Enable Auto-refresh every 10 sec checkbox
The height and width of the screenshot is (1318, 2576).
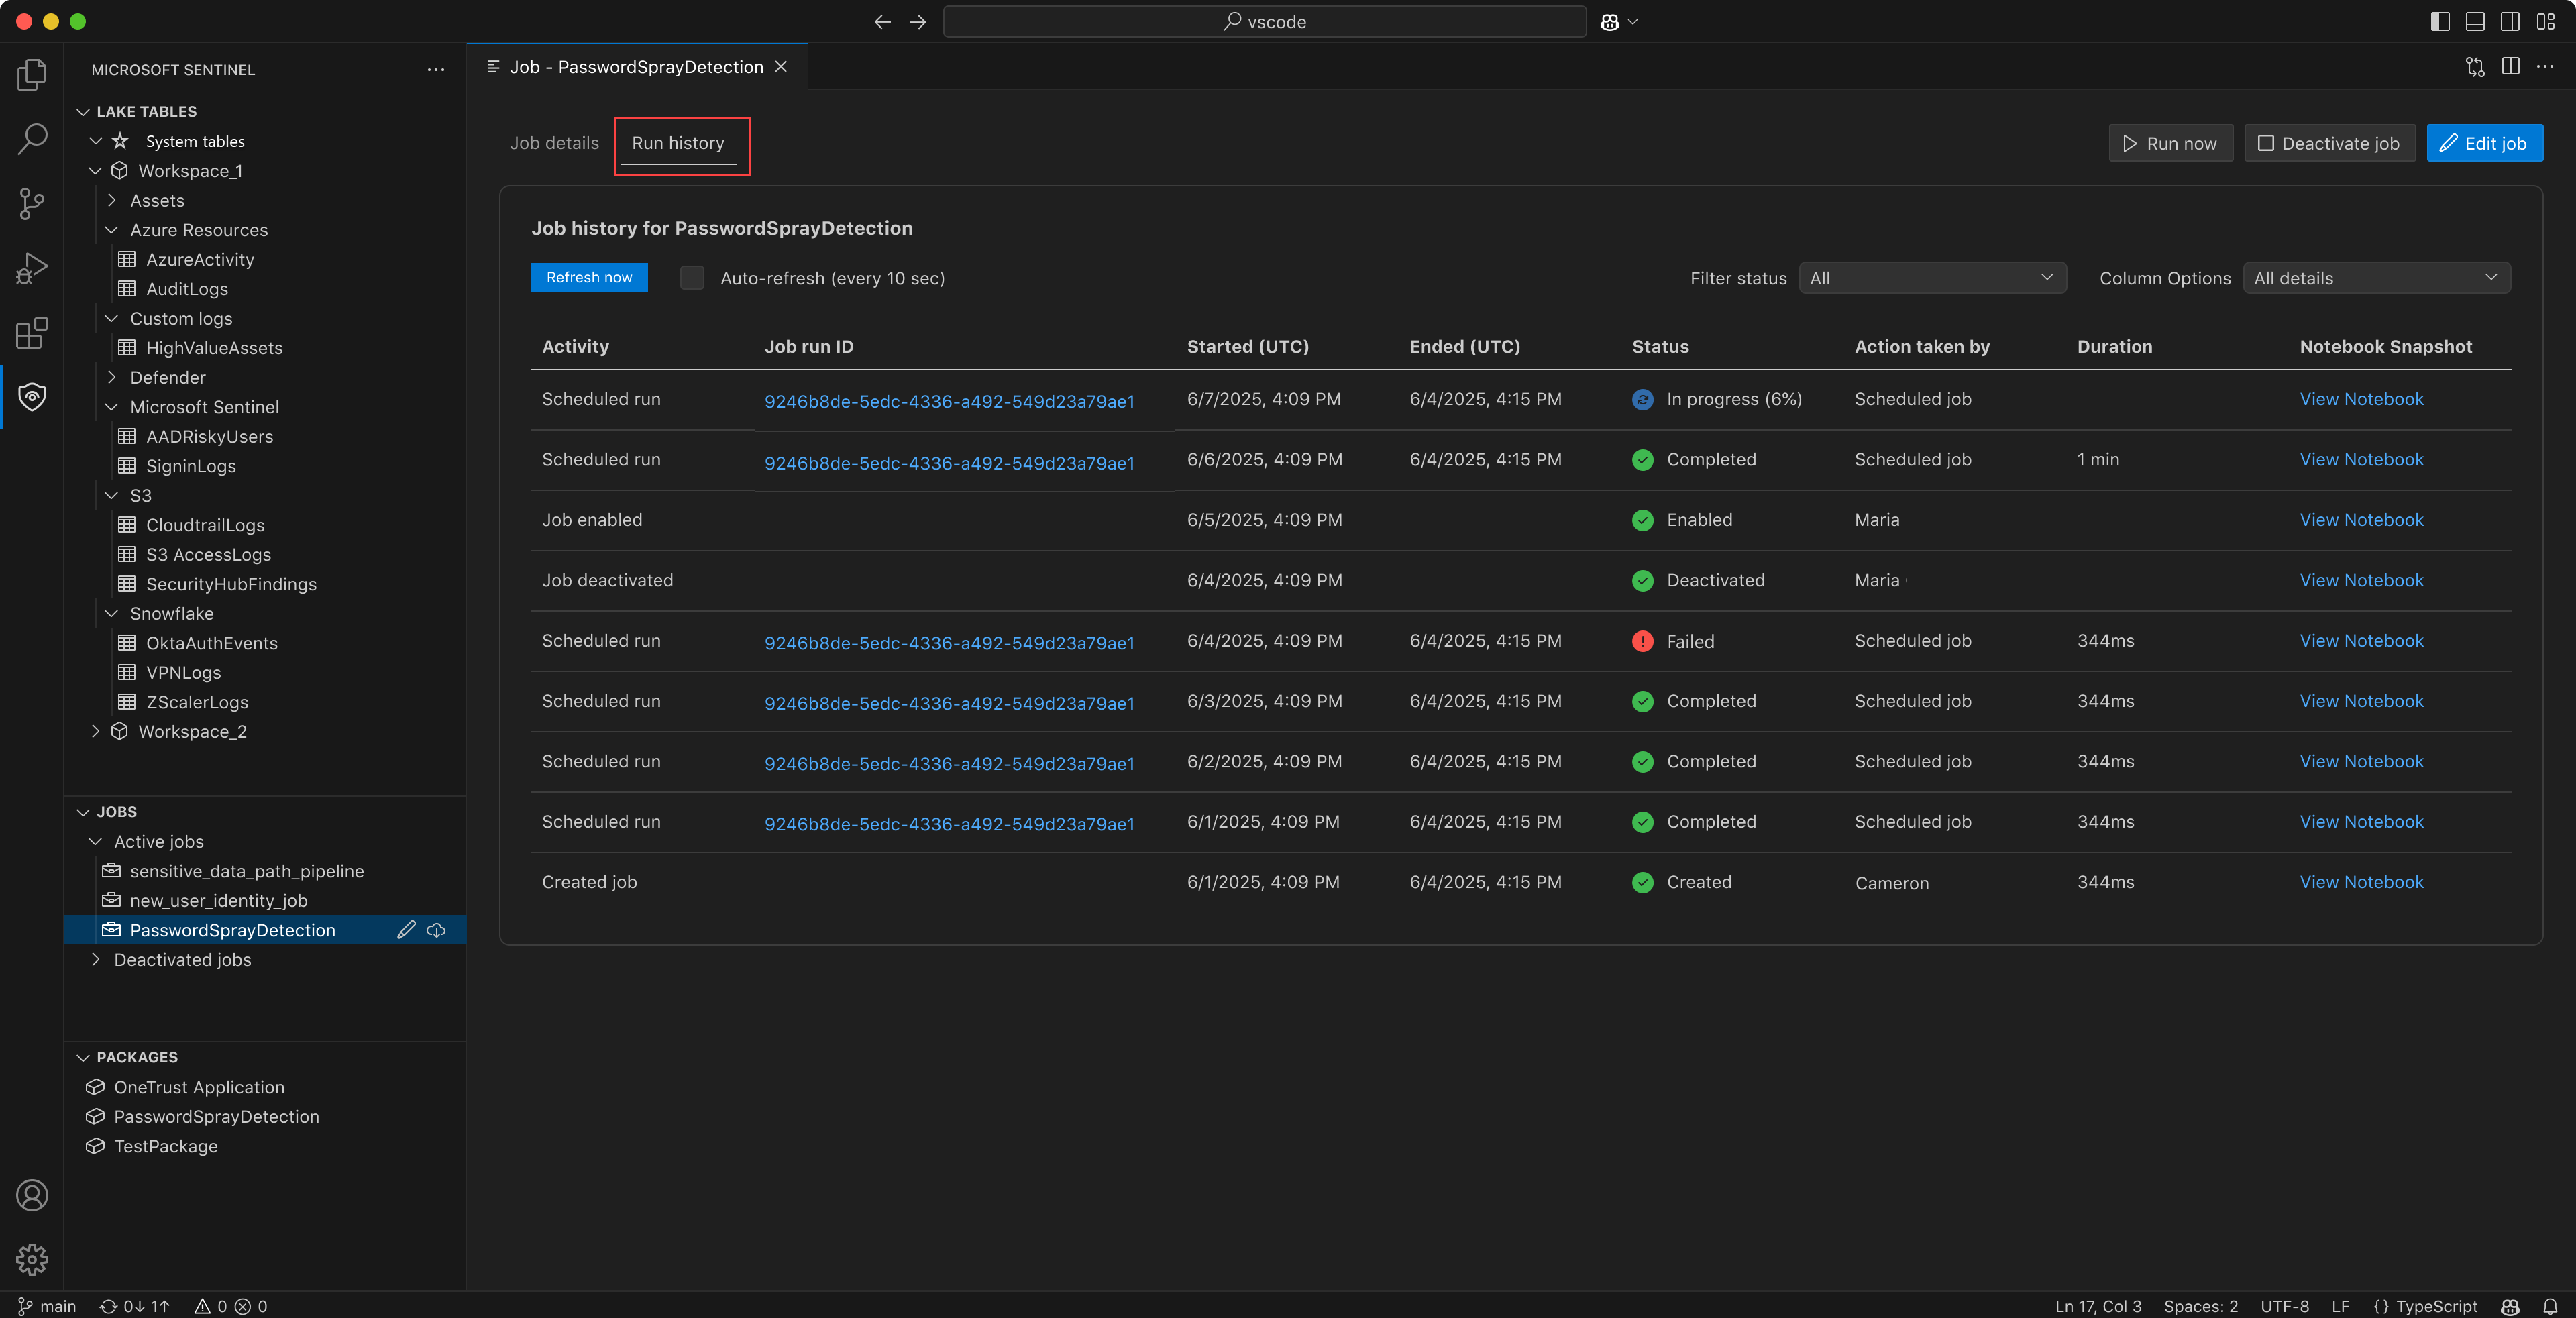692,278
